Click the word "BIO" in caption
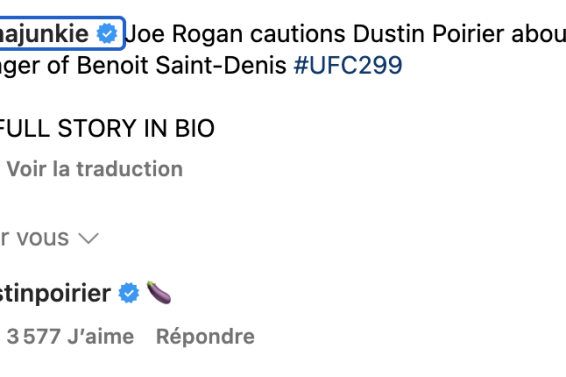This screenshot has width=566, height=377. tap(195, 128)
